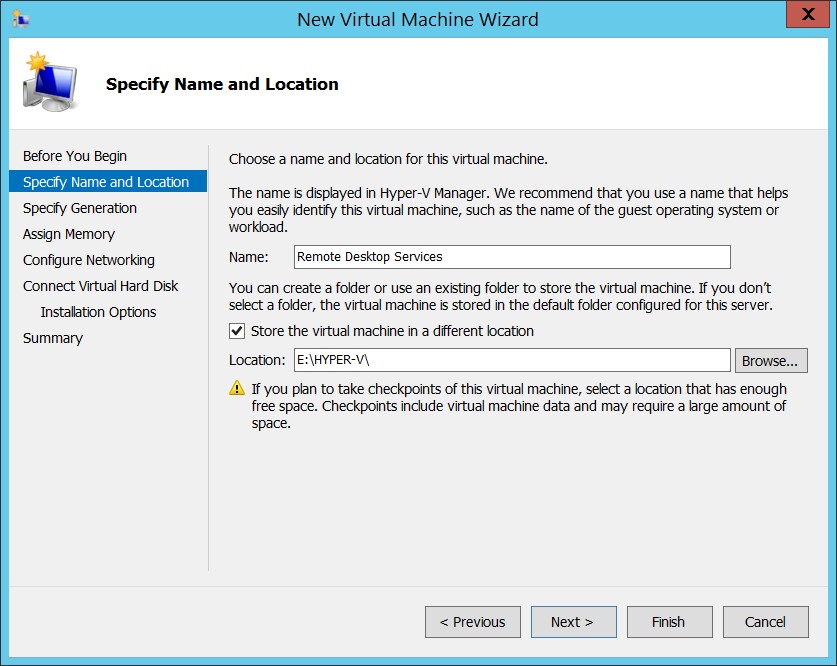Click the New Virtual Machine Wizard title text

pyautogui.click(x=417, y=19)
